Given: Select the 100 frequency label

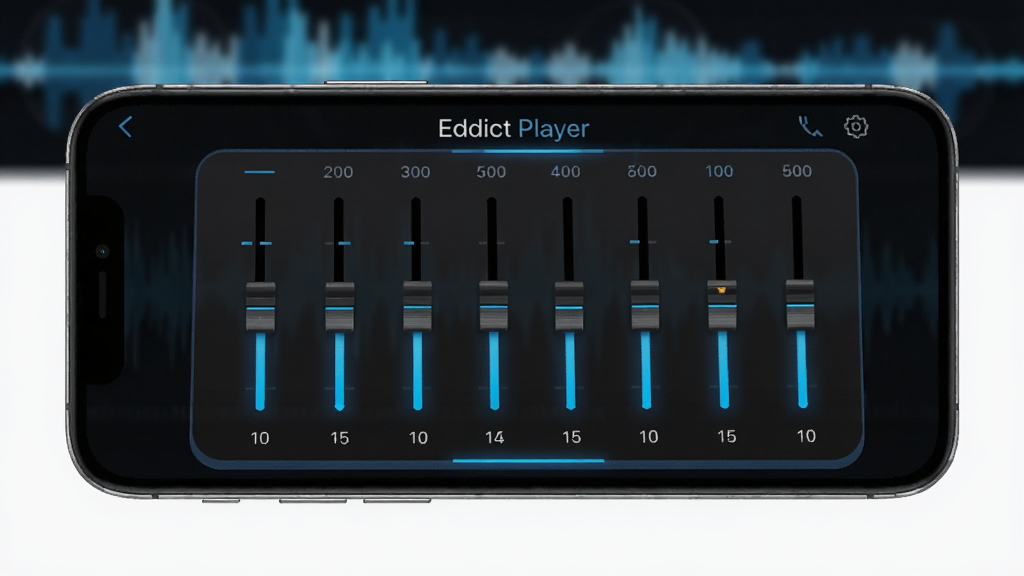Looking at the screenshot, I should pos(719,171).
